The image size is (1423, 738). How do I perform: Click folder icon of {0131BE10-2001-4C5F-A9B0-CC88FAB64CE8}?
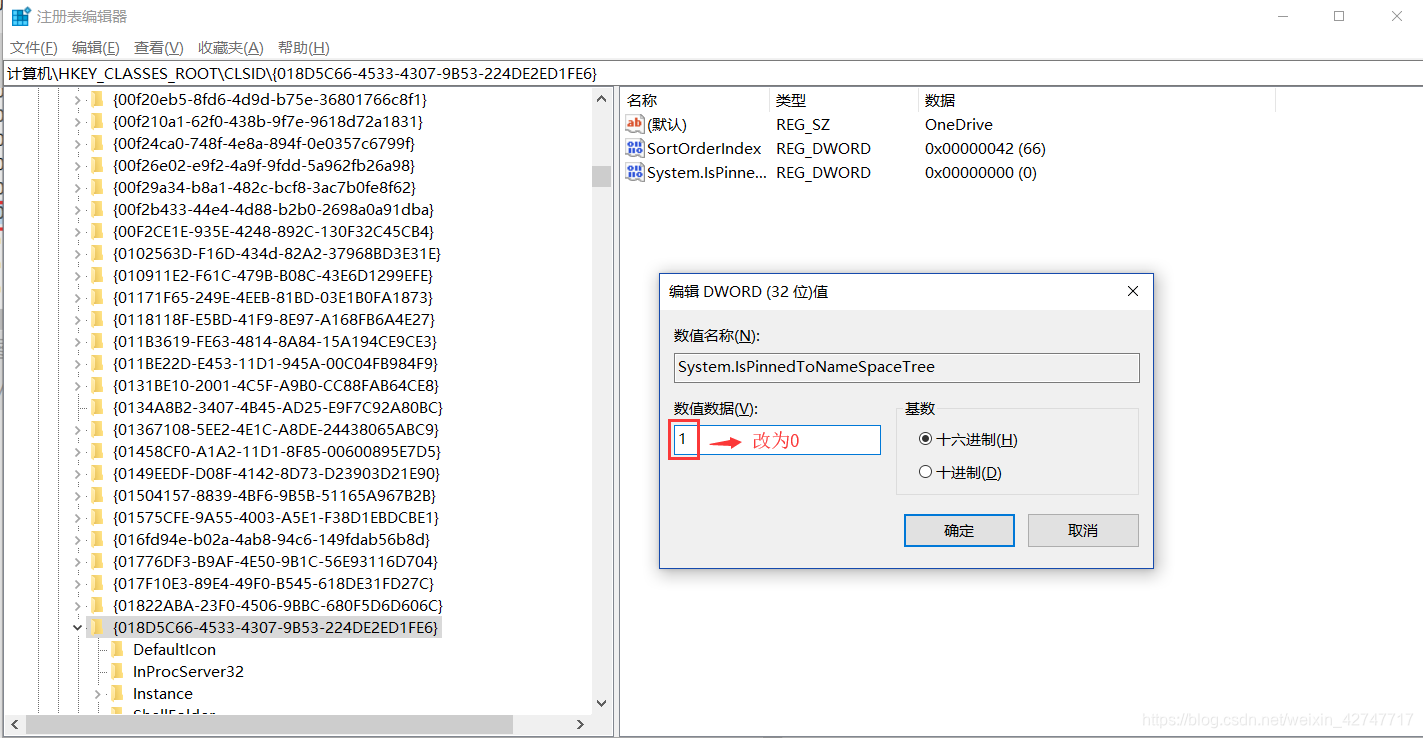click(x=97, y=385)
